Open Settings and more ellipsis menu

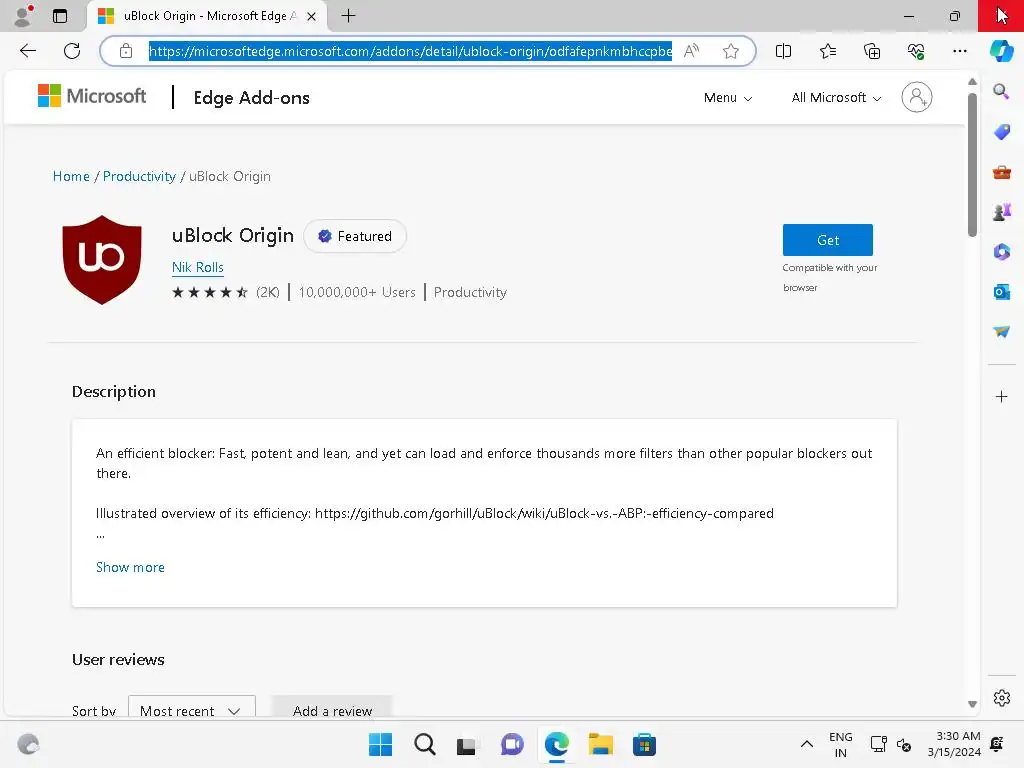pos(959,51)
